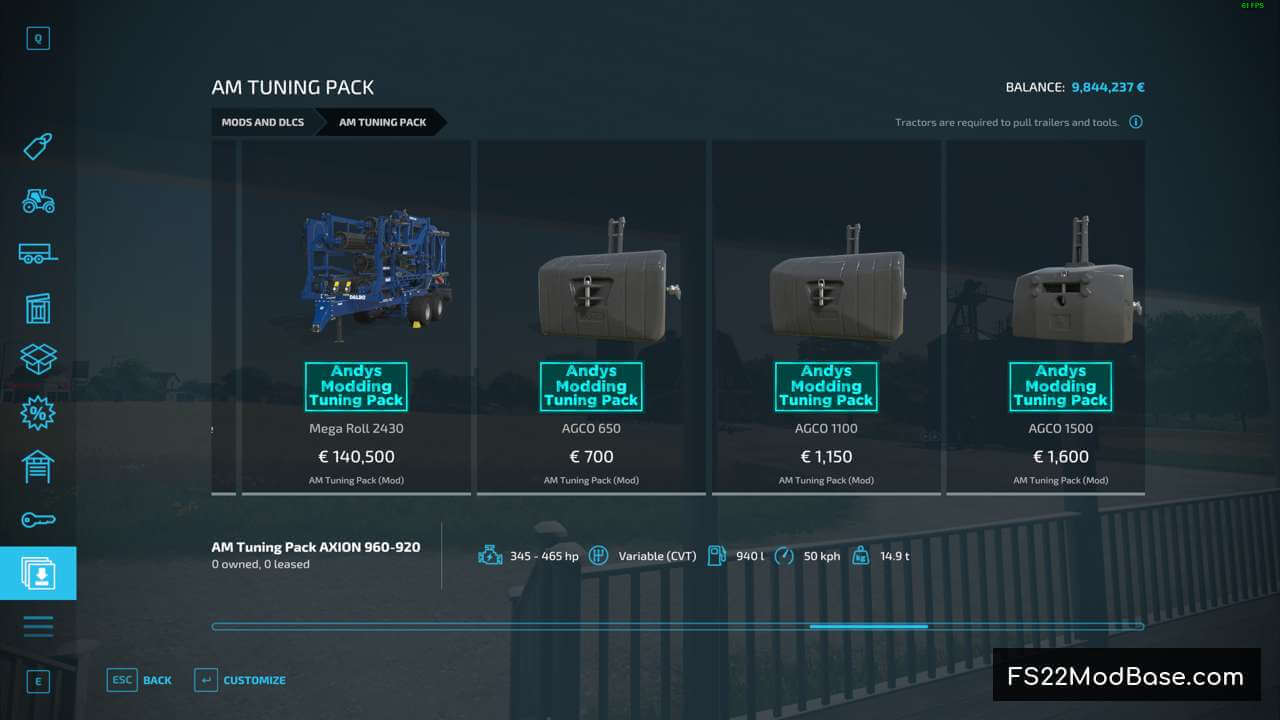Select the key leasing category icon
Image resolution: width=1280 pixels, height=720 pixels.
click(x=38, y=519)
